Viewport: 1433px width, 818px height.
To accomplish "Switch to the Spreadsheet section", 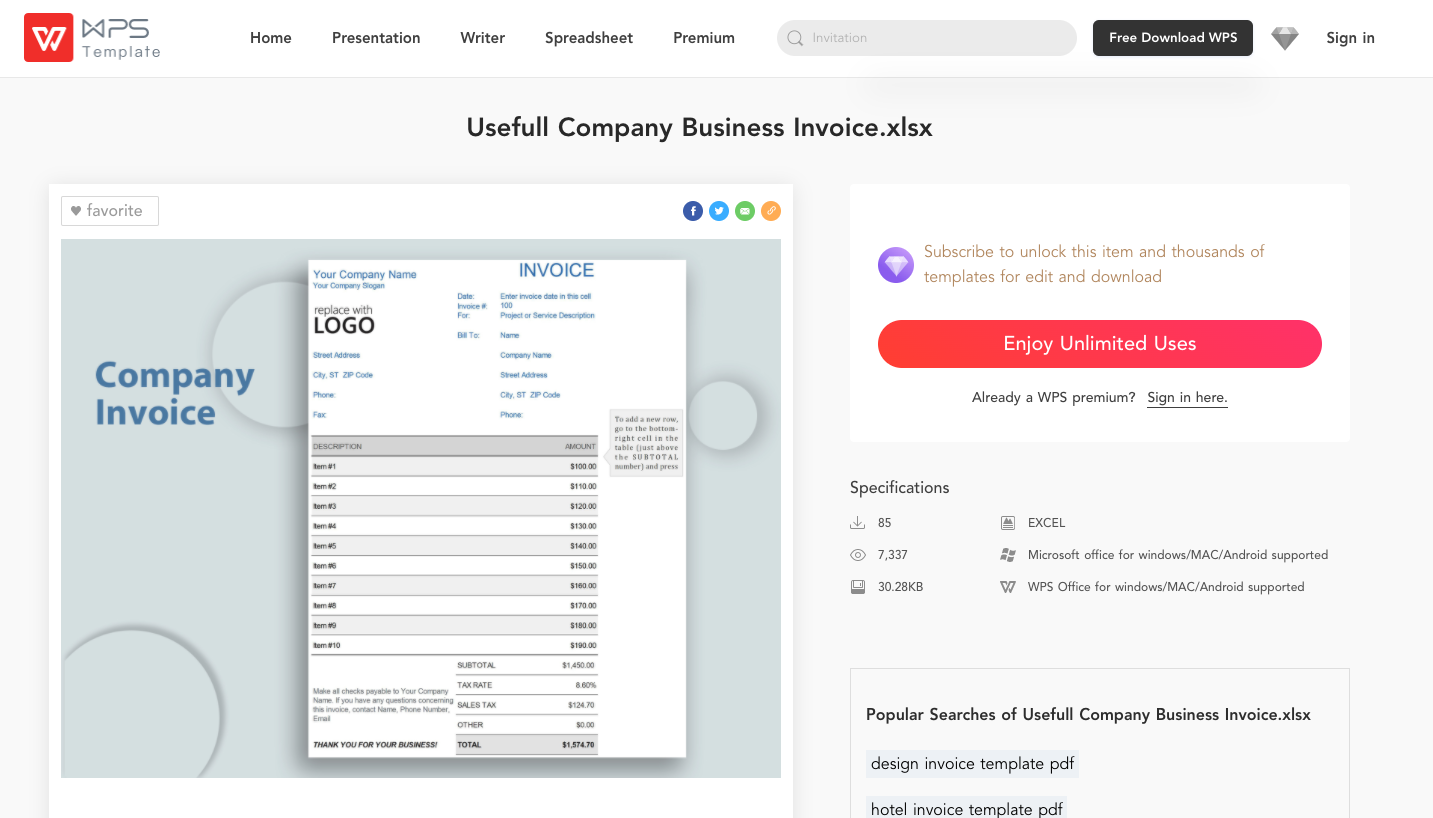I will pos(588,38).
